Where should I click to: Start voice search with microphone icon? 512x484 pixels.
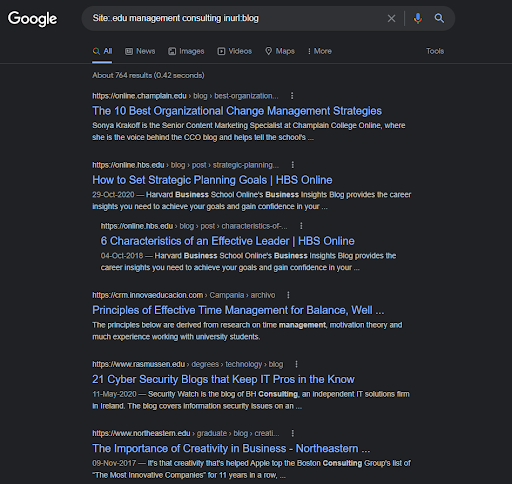tap(418, 18)
